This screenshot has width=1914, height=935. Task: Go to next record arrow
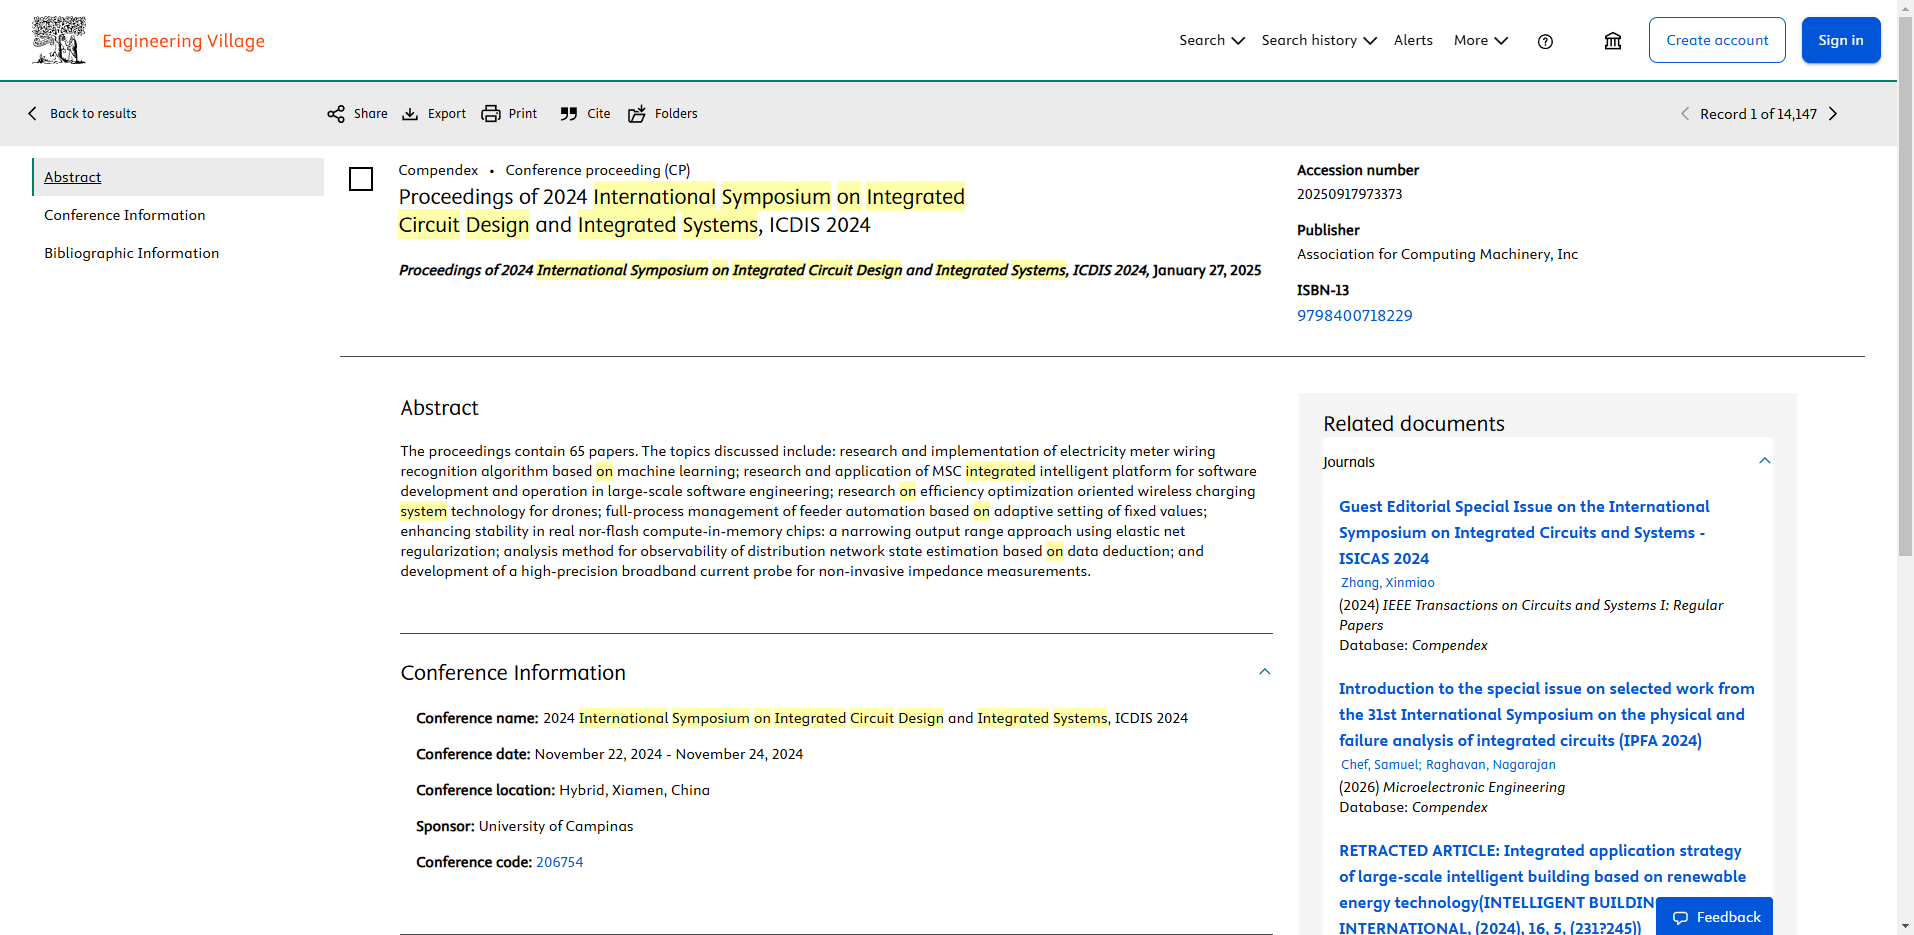coord(1833,114)
